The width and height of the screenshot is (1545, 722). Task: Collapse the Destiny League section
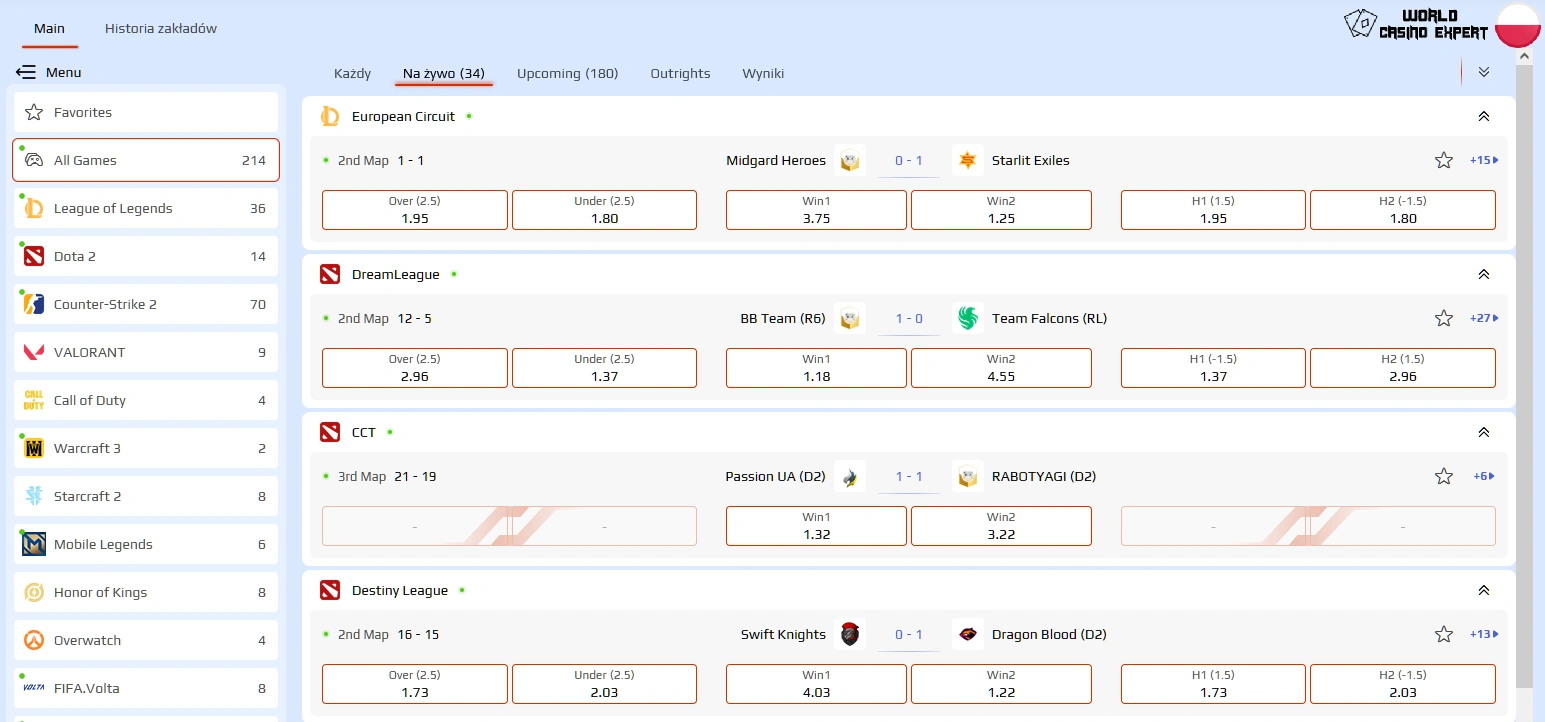[1484, 590]
